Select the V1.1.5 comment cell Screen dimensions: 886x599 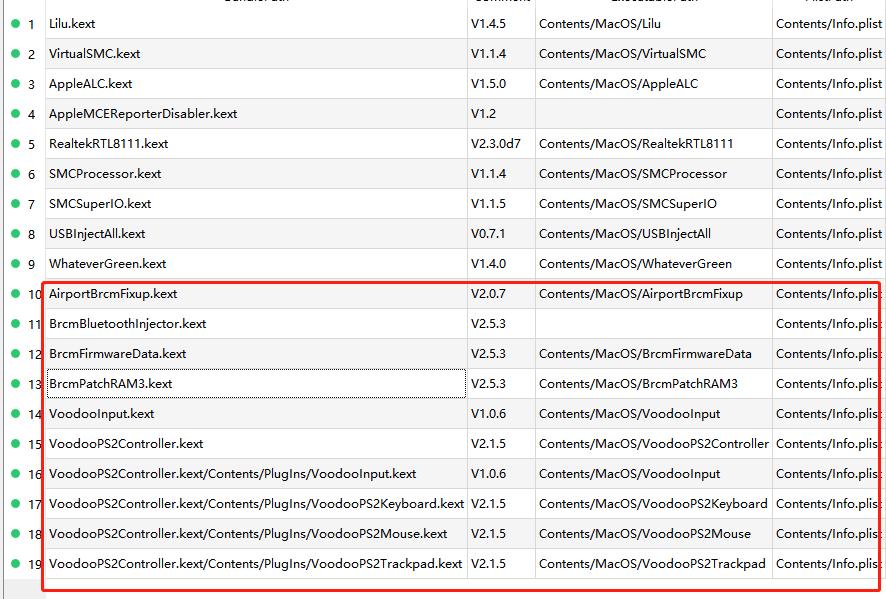coord(501,203)
